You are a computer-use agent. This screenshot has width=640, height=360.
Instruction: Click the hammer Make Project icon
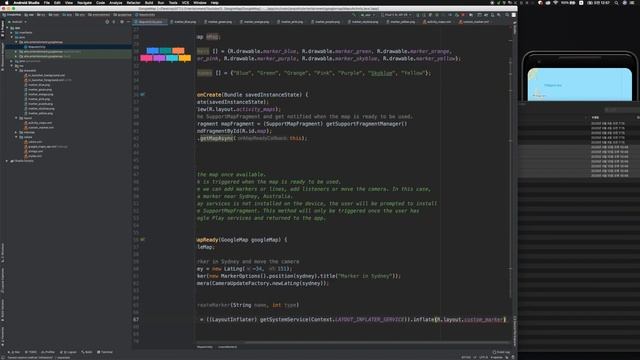click(x=353, y=15)
